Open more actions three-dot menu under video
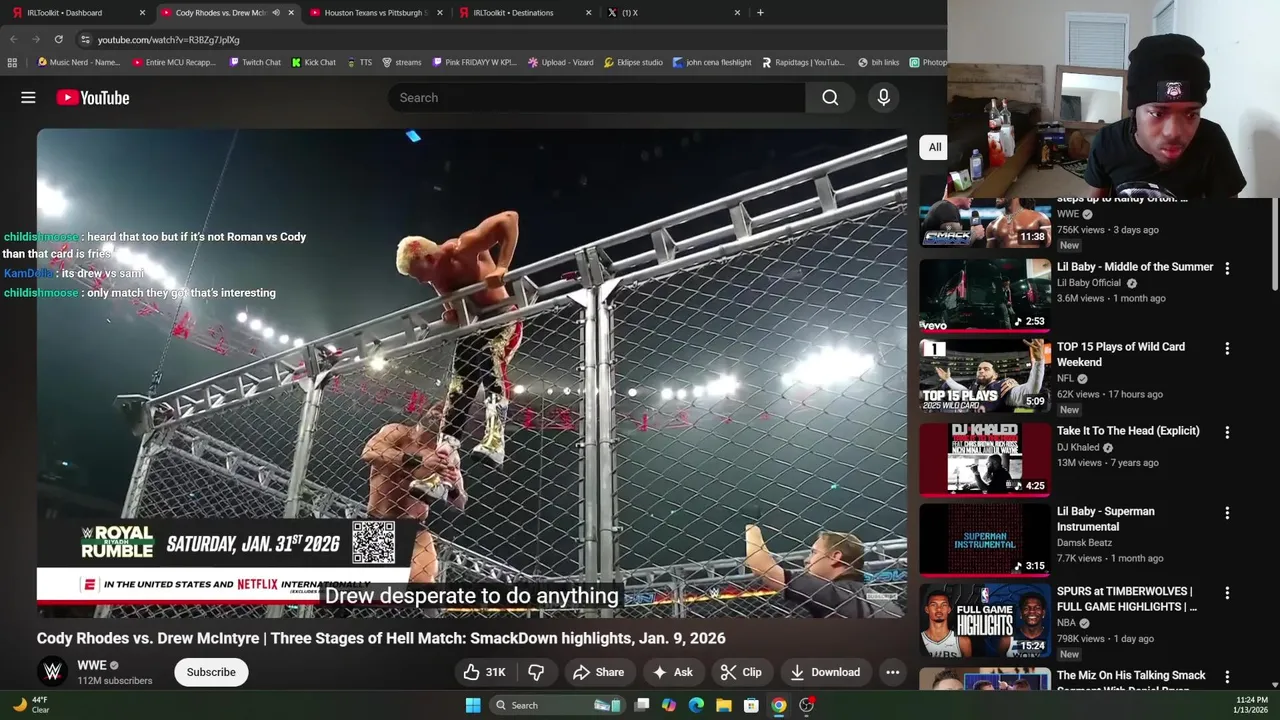 893,672
